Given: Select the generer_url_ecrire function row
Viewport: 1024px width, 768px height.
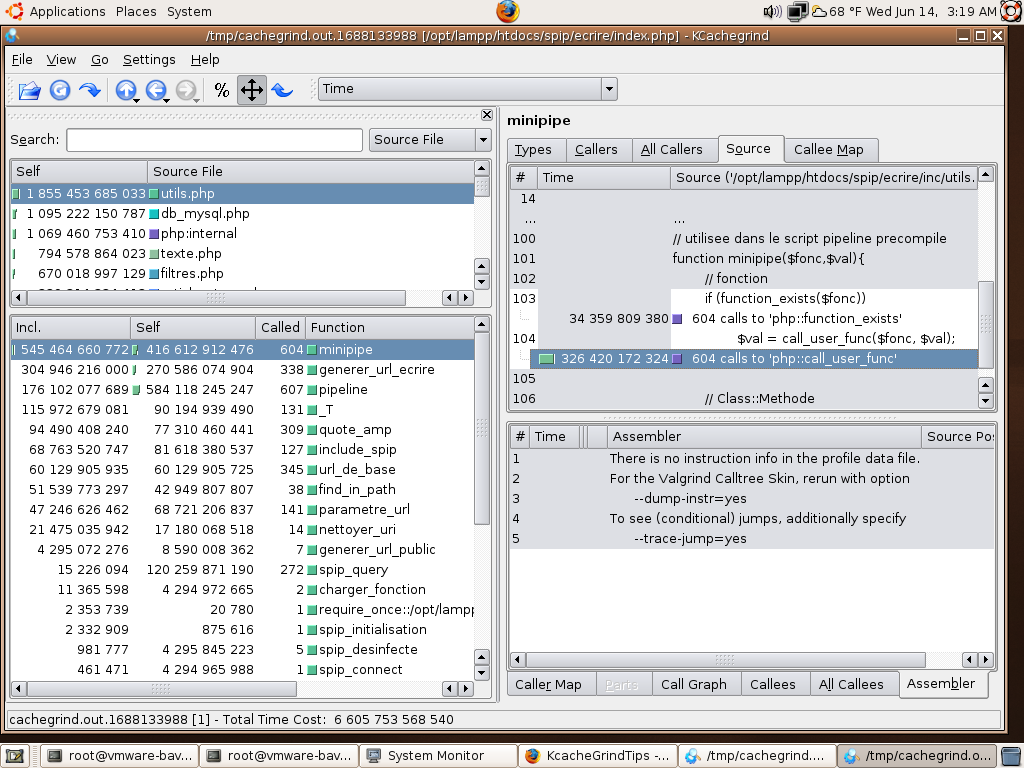Looking at the screenshot, I should [x=242, y=370].
